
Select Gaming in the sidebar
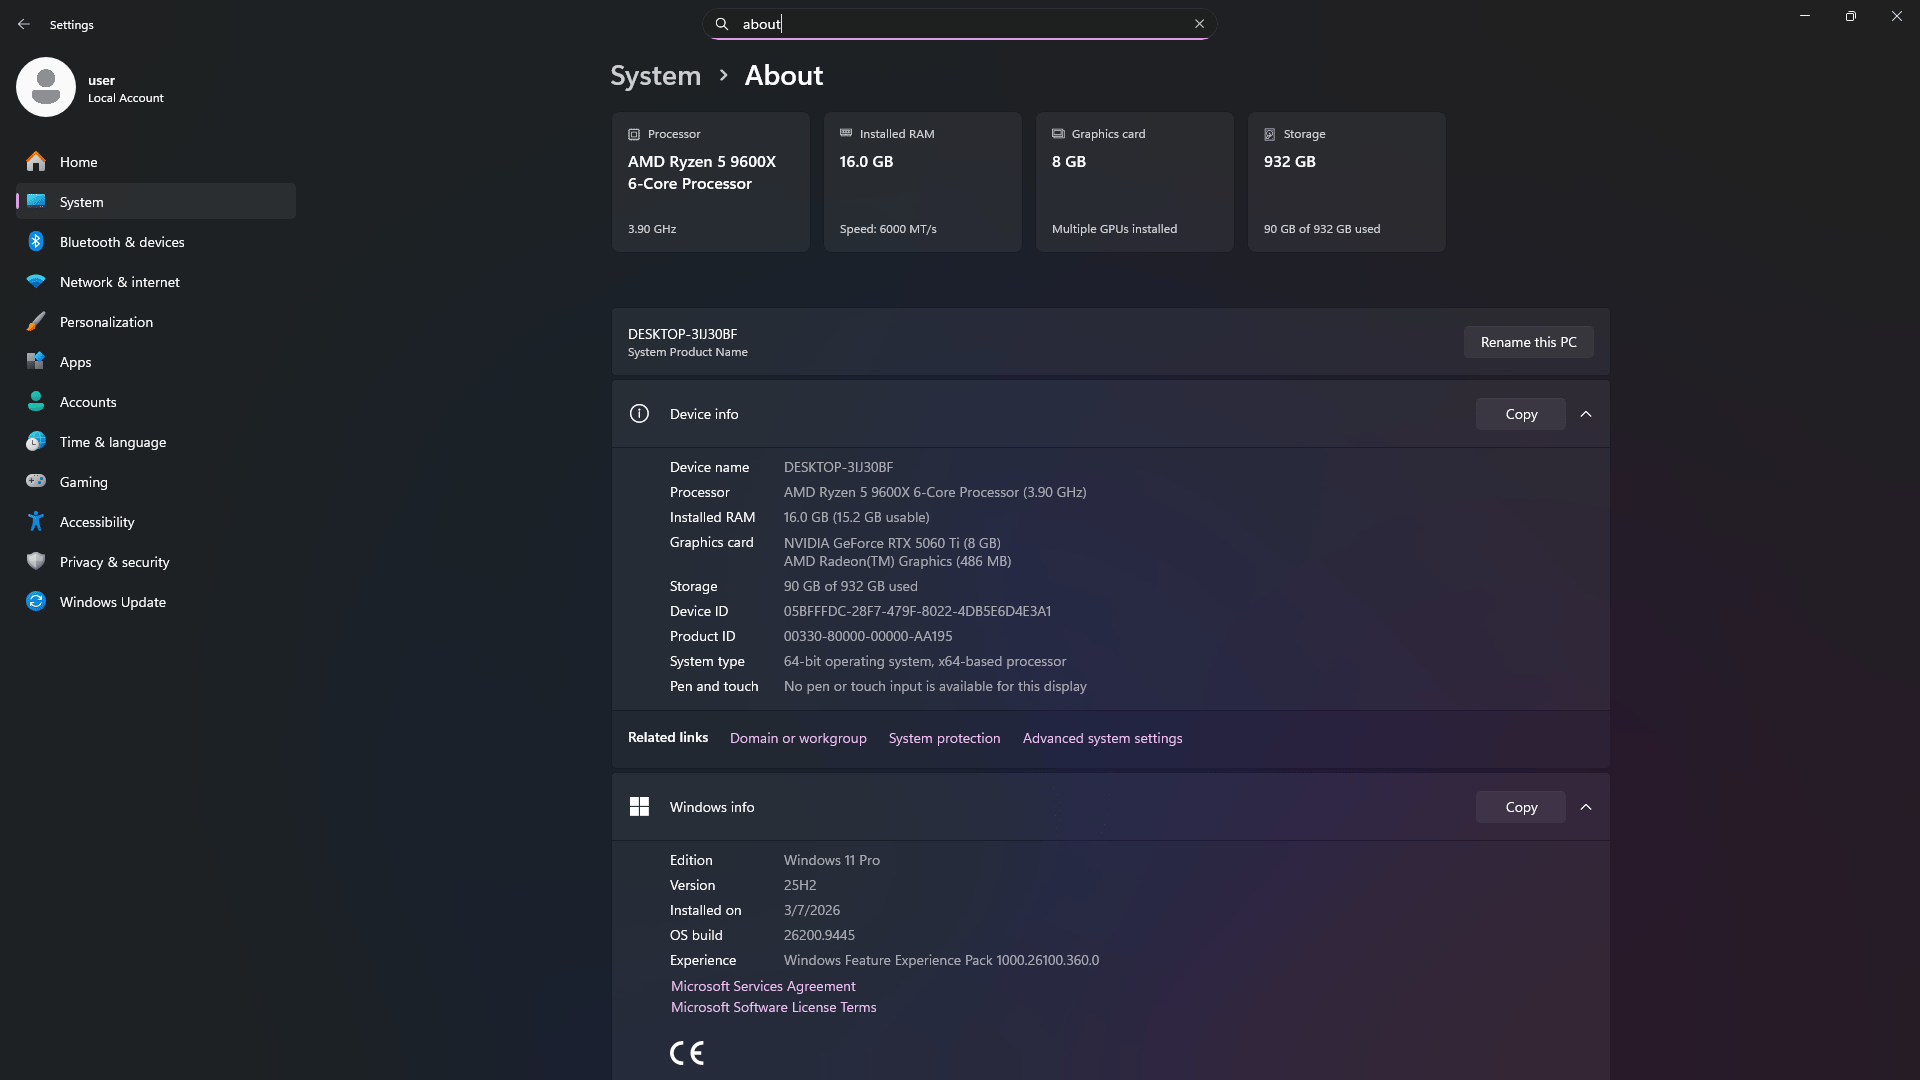[x=156, y=481]
